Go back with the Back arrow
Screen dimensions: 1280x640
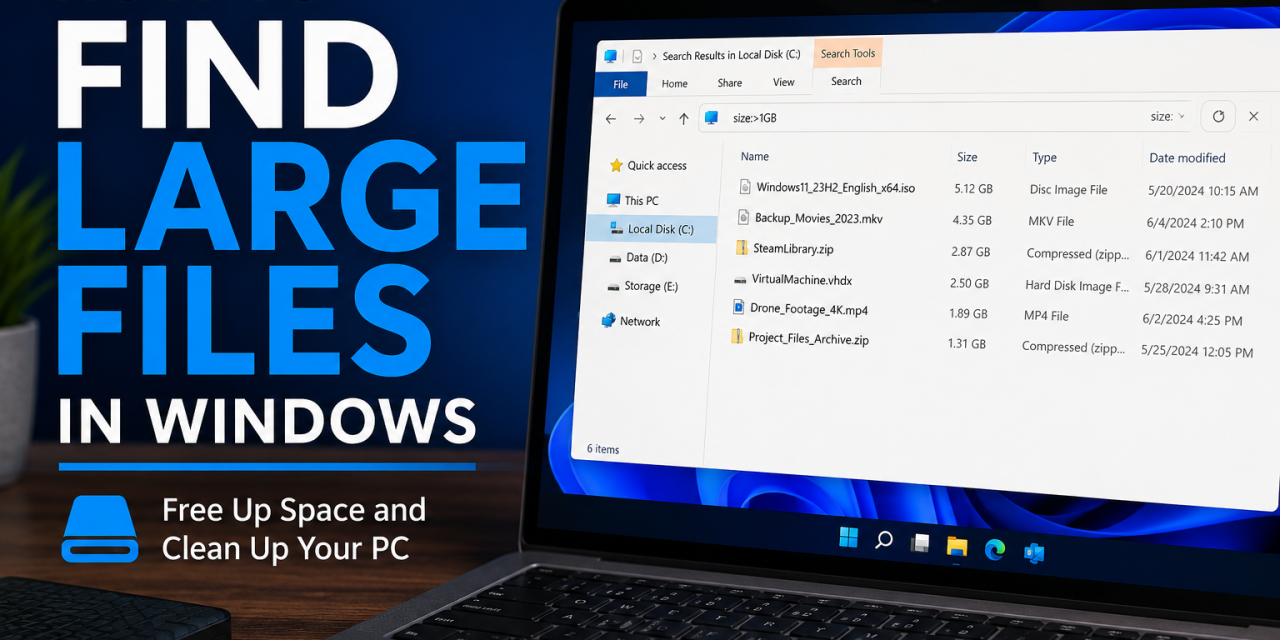click(x=611, y=118)
